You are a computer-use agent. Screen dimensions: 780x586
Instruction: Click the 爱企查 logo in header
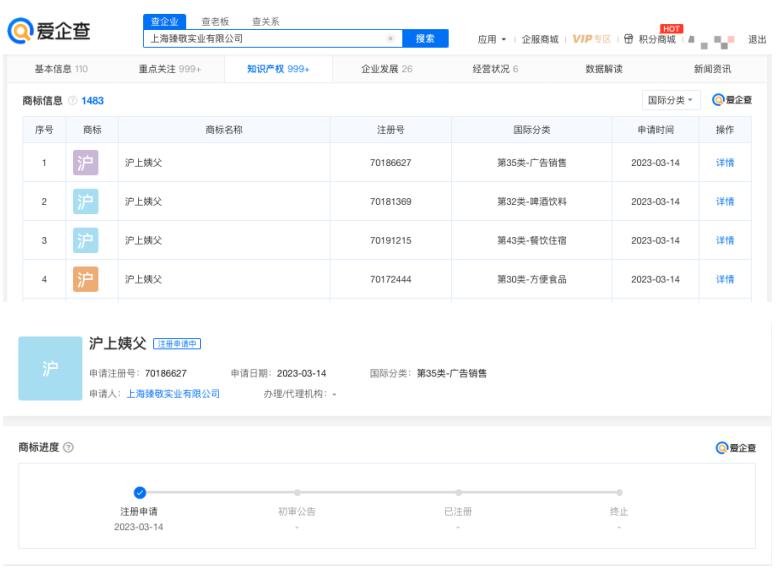pos(48,31)
